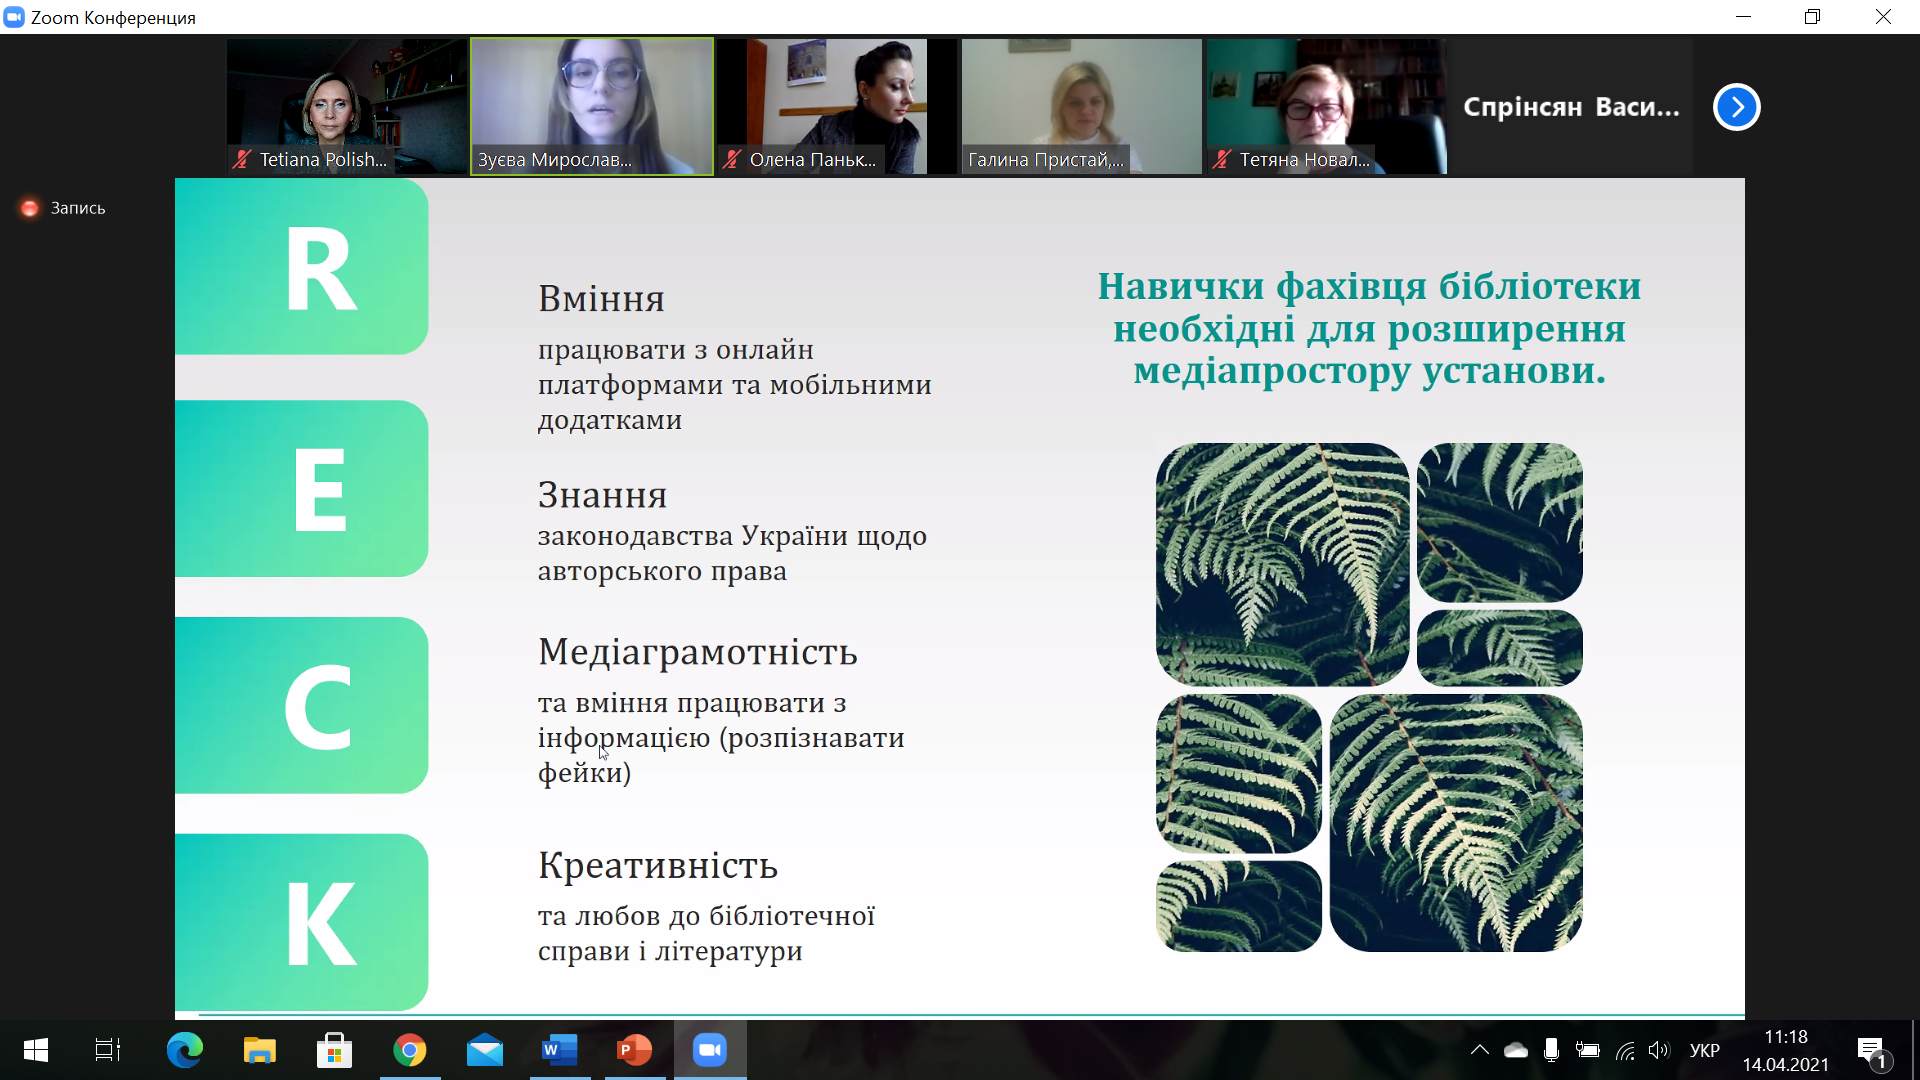Image resolution: width=1920 pixels, height=1080 pixels.
Task: Open Microsoft Edge from the taskbar
Action: [x=184, y=1050]
